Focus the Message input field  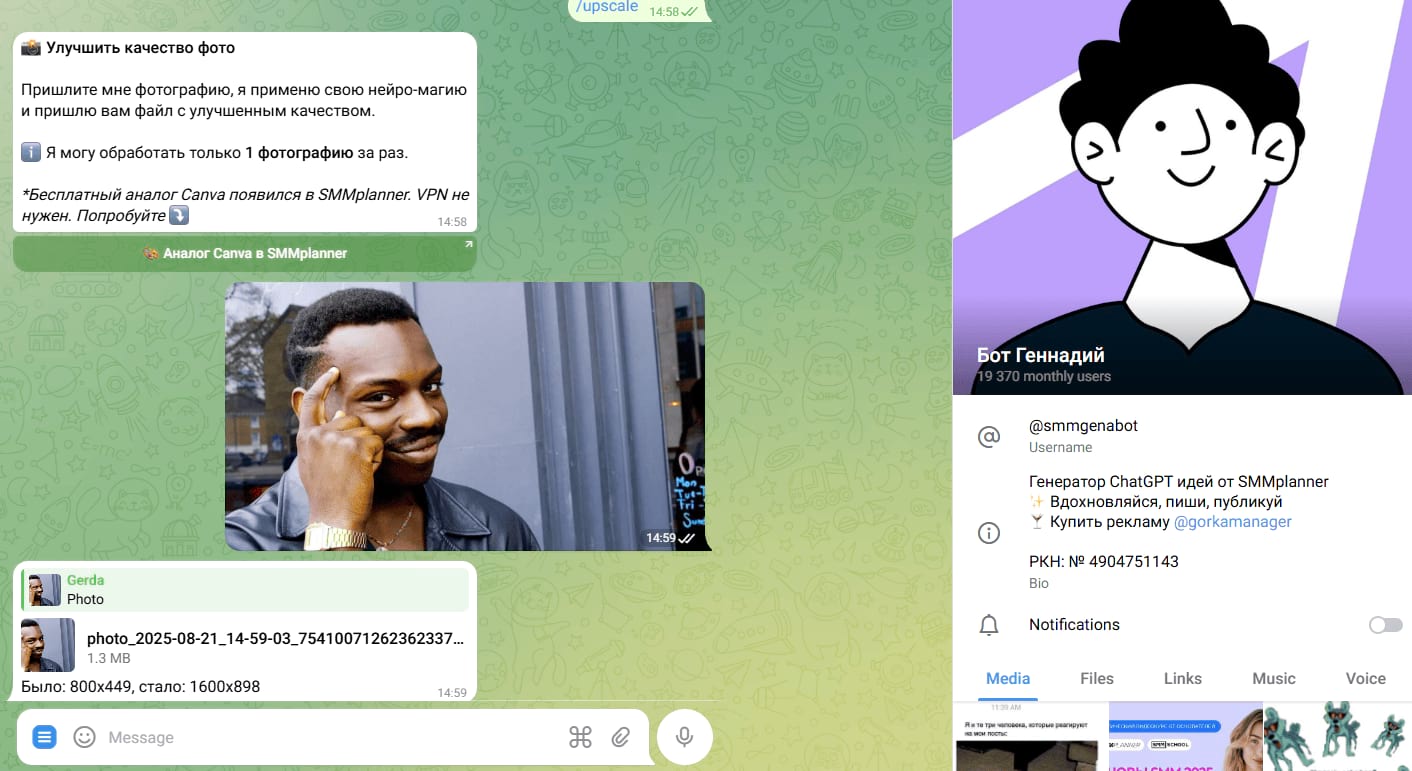pos(330,737)
